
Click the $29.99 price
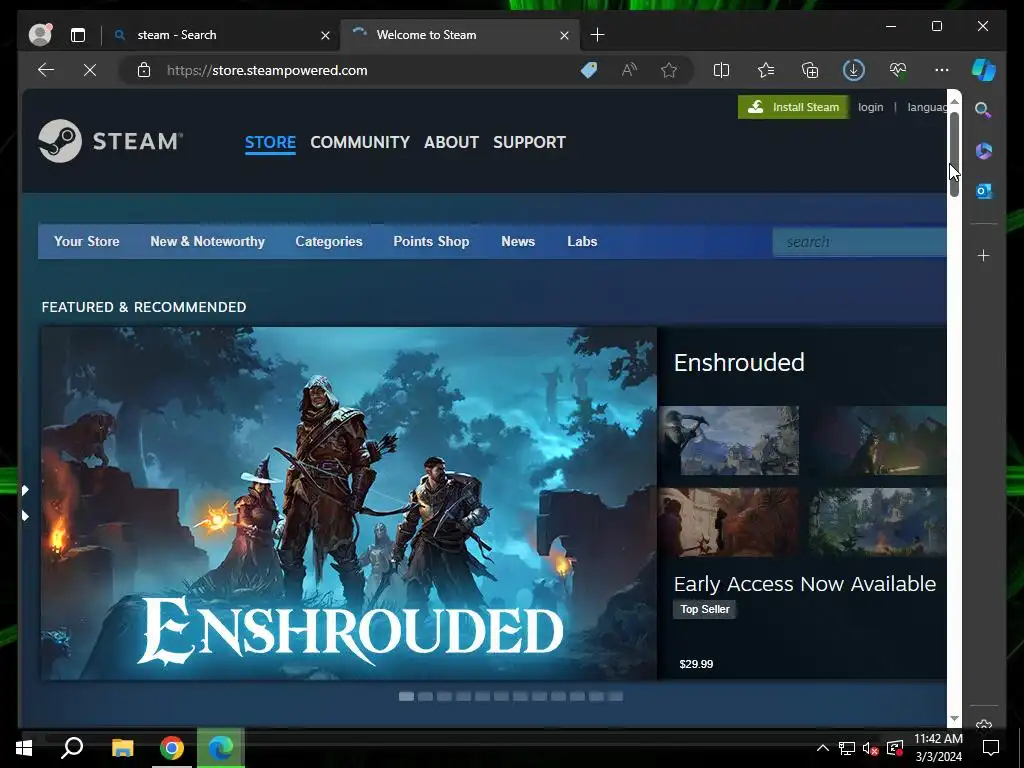pyautogui.click(x=696, y=664)
